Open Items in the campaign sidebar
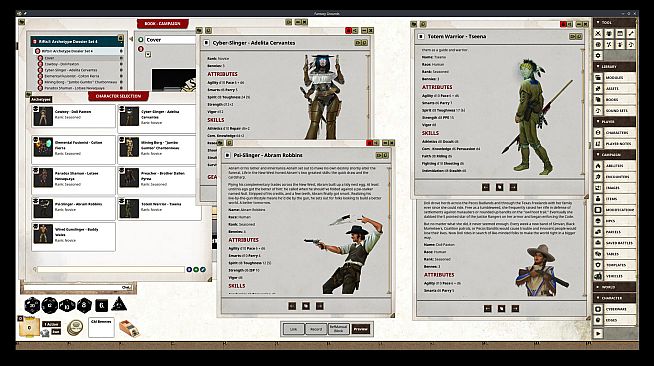 pyautogui.click(x=615, y=199)
